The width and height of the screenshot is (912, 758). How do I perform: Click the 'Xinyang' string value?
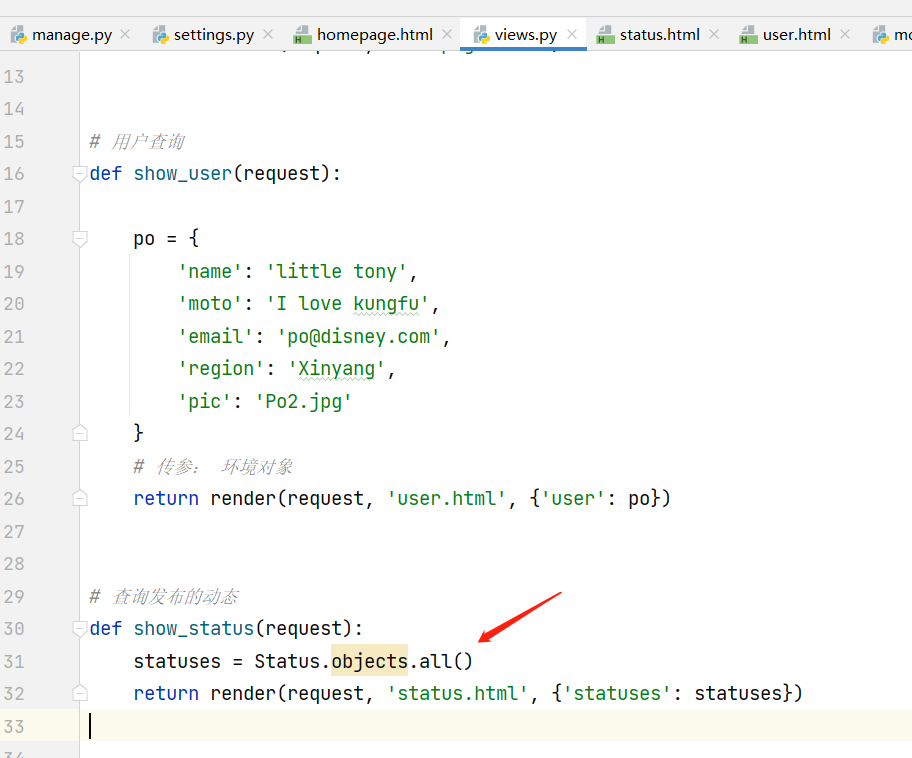coord(336,369)
